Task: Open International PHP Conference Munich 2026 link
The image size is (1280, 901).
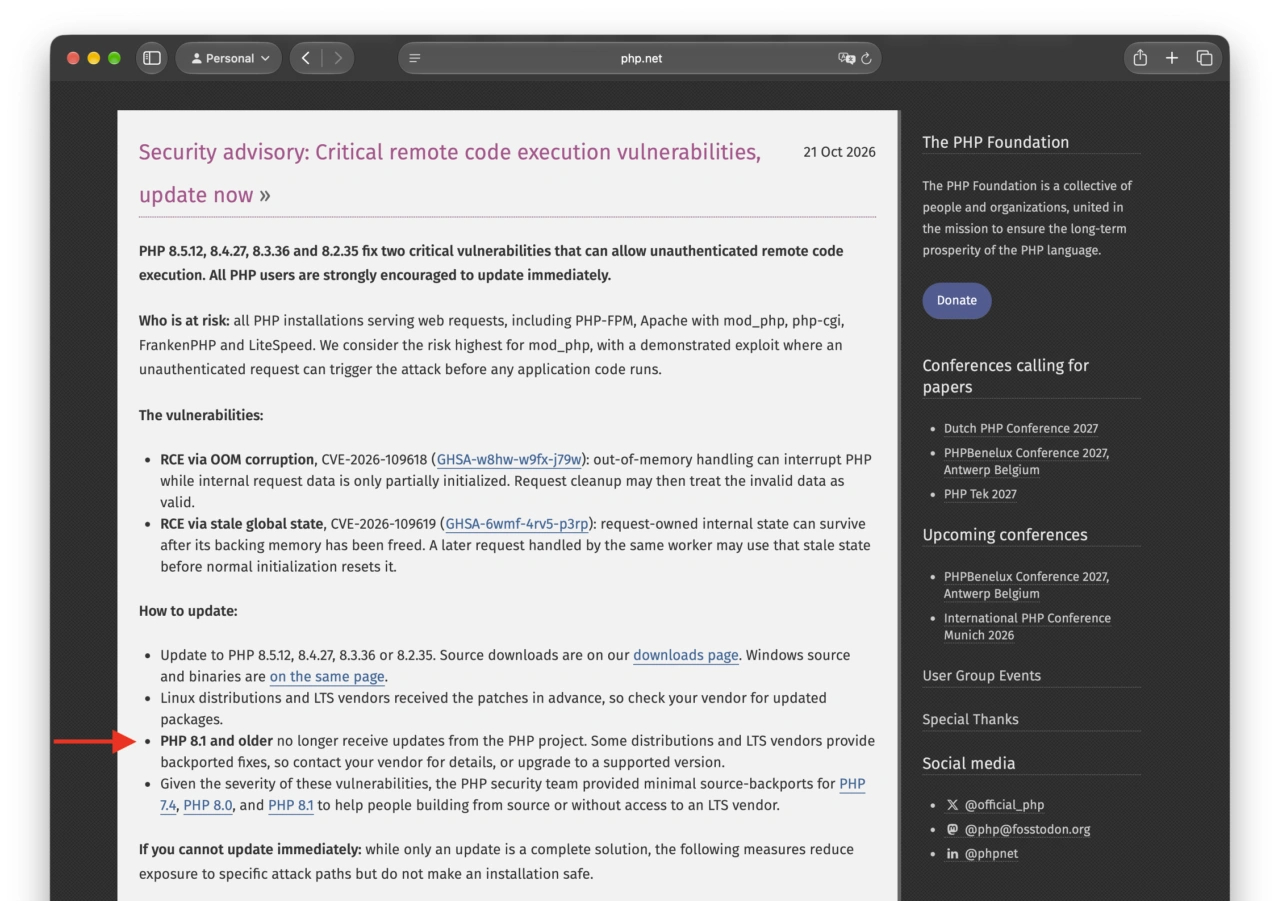Action: coord(1027,627)
